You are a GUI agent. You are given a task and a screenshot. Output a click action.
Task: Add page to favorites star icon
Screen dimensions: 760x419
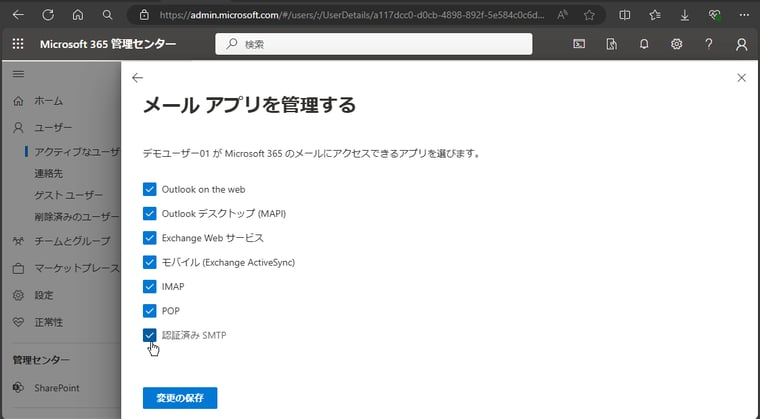point(589,15)
